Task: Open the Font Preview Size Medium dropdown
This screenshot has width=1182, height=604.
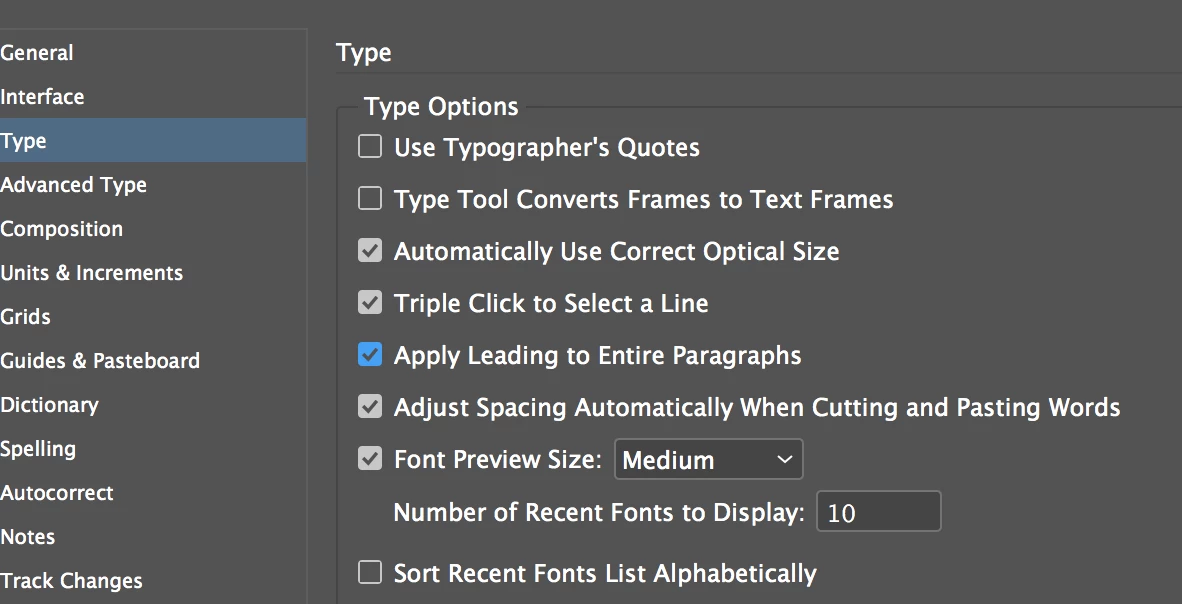Action: pos(709,459)
